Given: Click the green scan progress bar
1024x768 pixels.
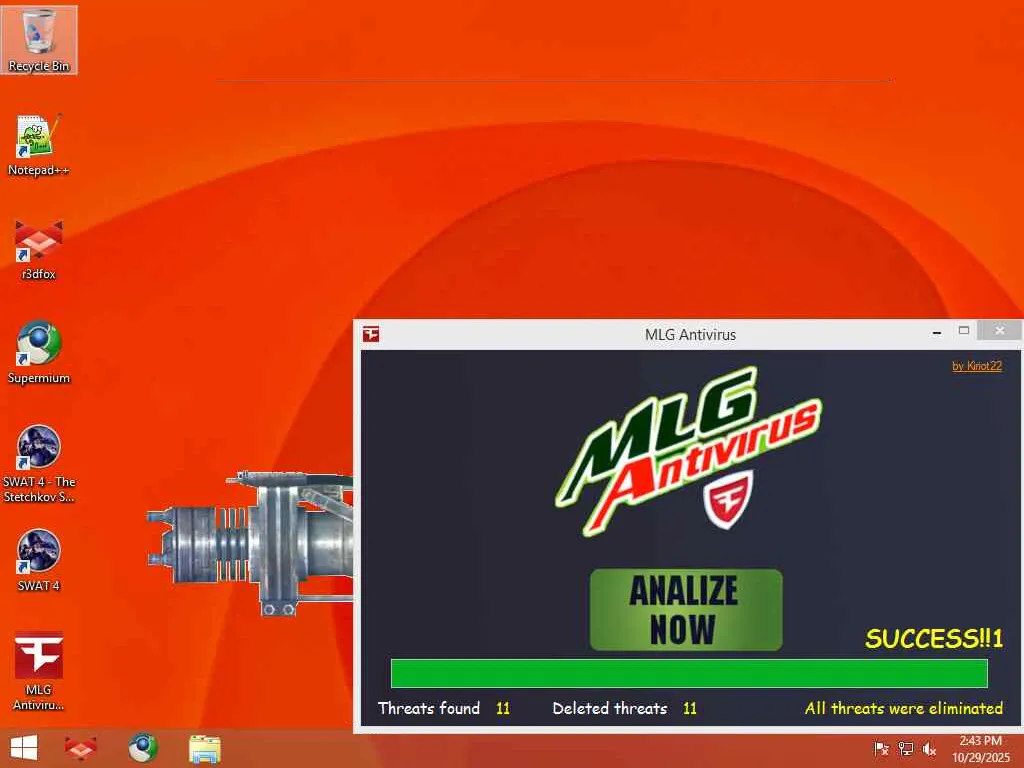Looking at the screenshot, I should [x=689, y=673].
